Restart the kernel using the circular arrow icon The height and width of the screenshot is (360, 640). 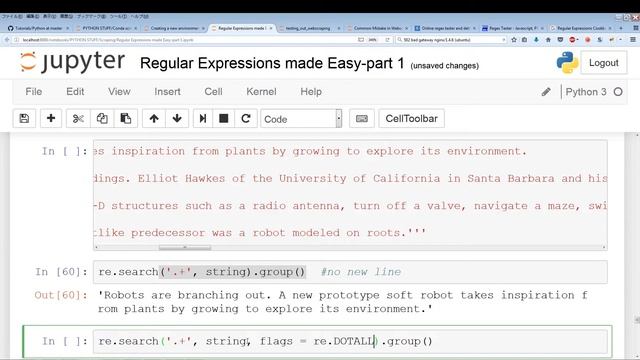246,119
